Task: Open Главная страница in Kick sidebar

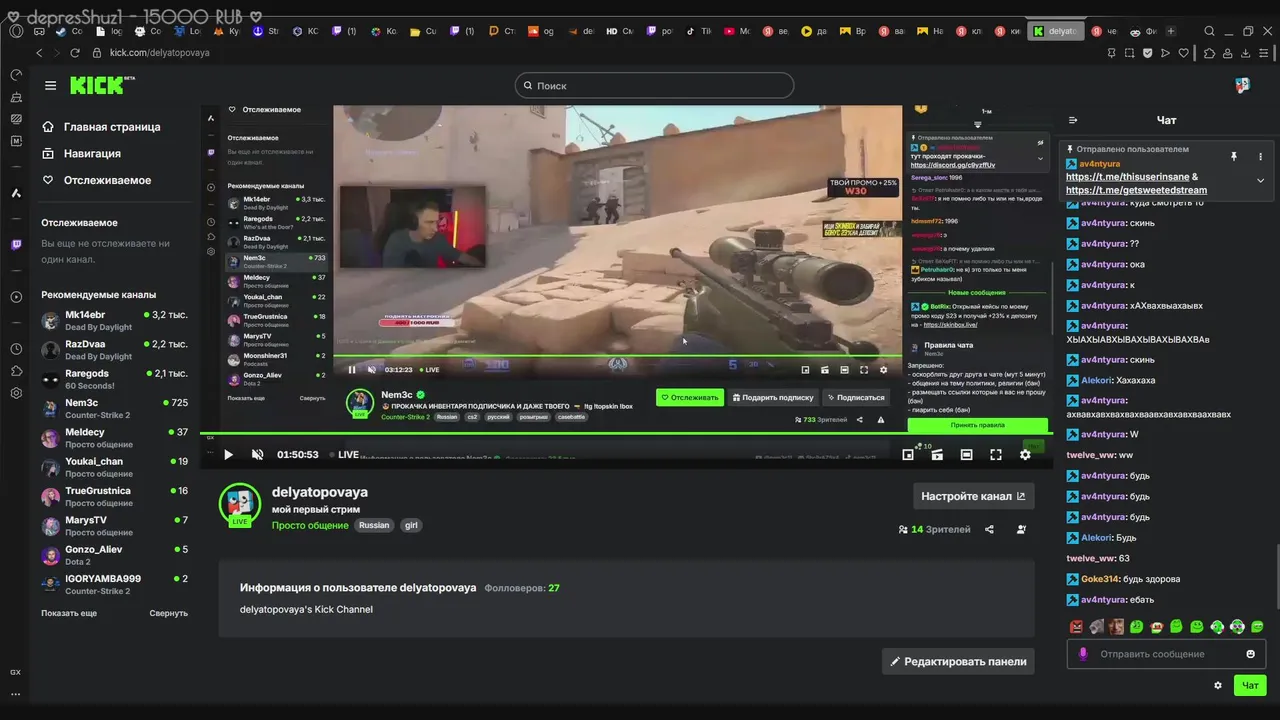Action: coord(101,127)
